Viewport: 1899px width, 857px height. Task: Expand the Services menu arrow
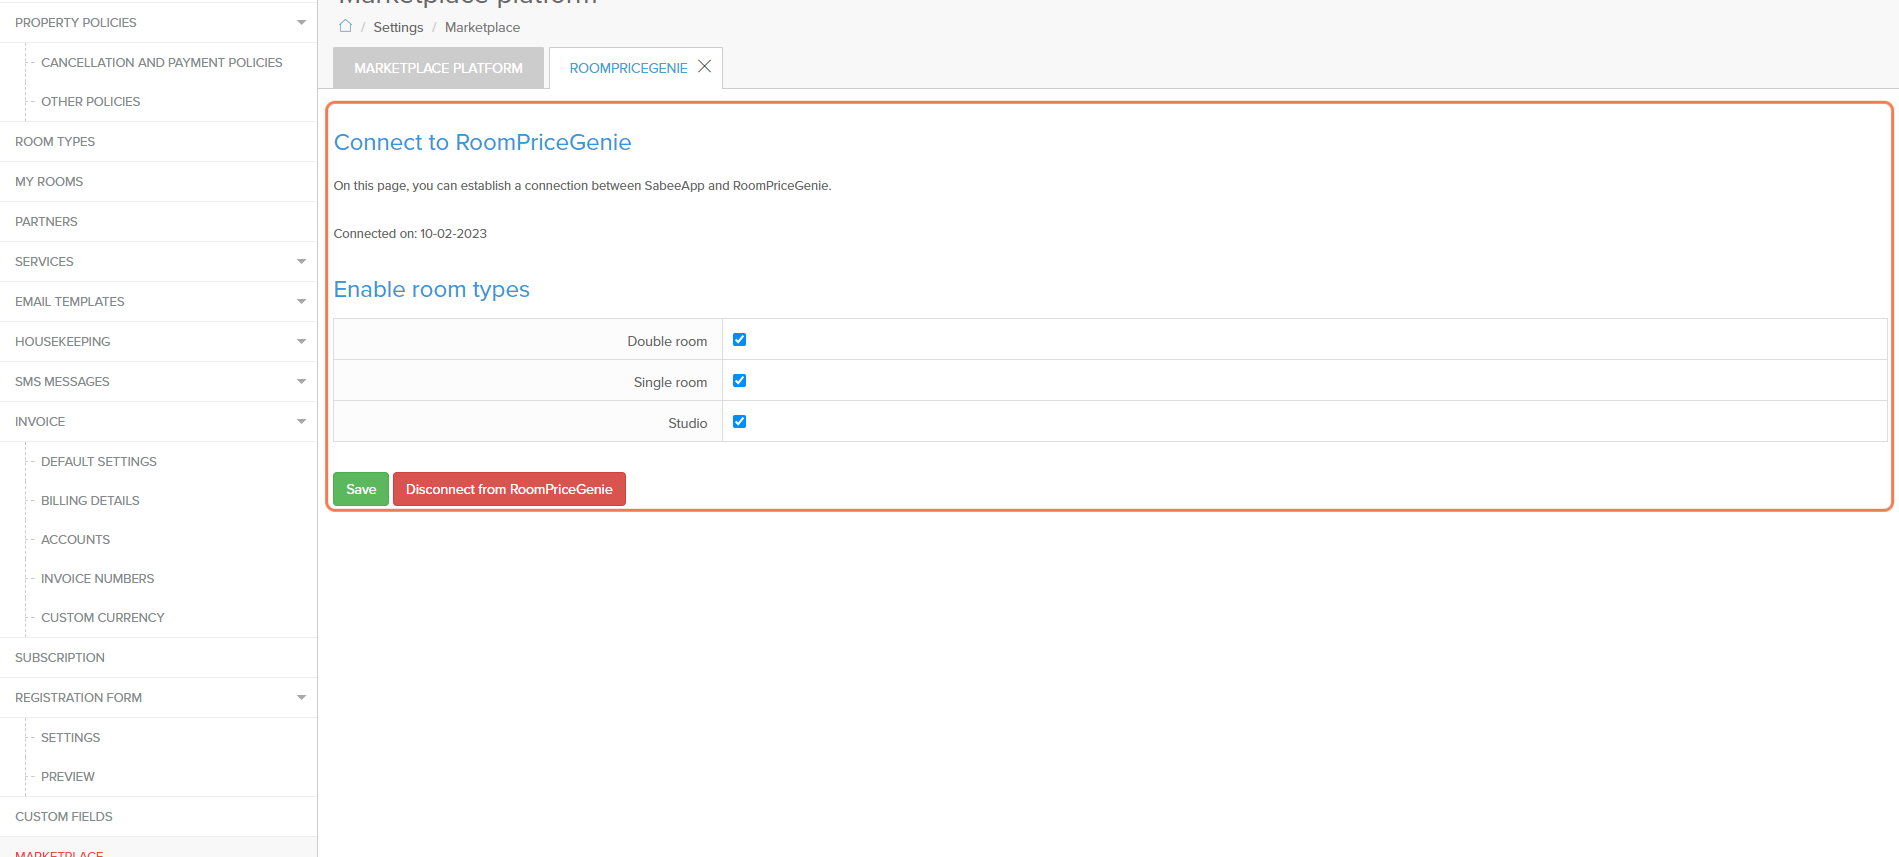(x=301, y=261)
